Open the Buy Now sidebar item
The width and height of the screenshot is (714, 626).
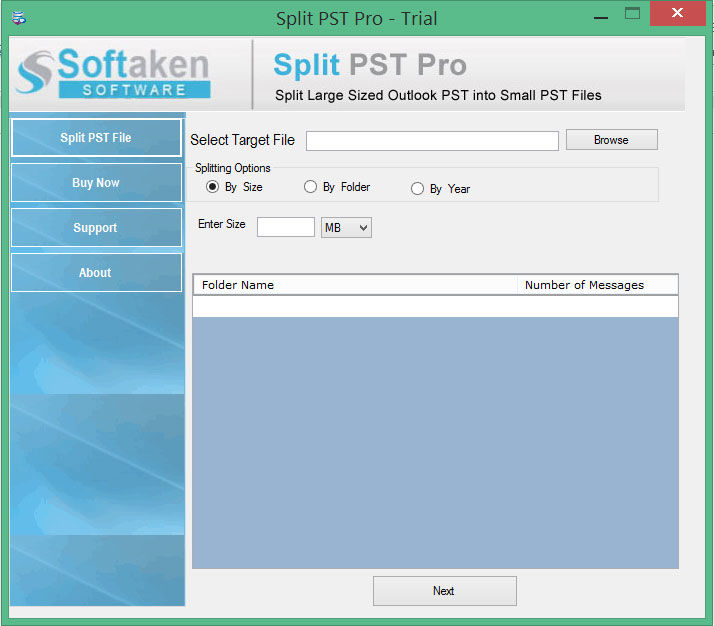pyautogui.click(x=96, y=183)
